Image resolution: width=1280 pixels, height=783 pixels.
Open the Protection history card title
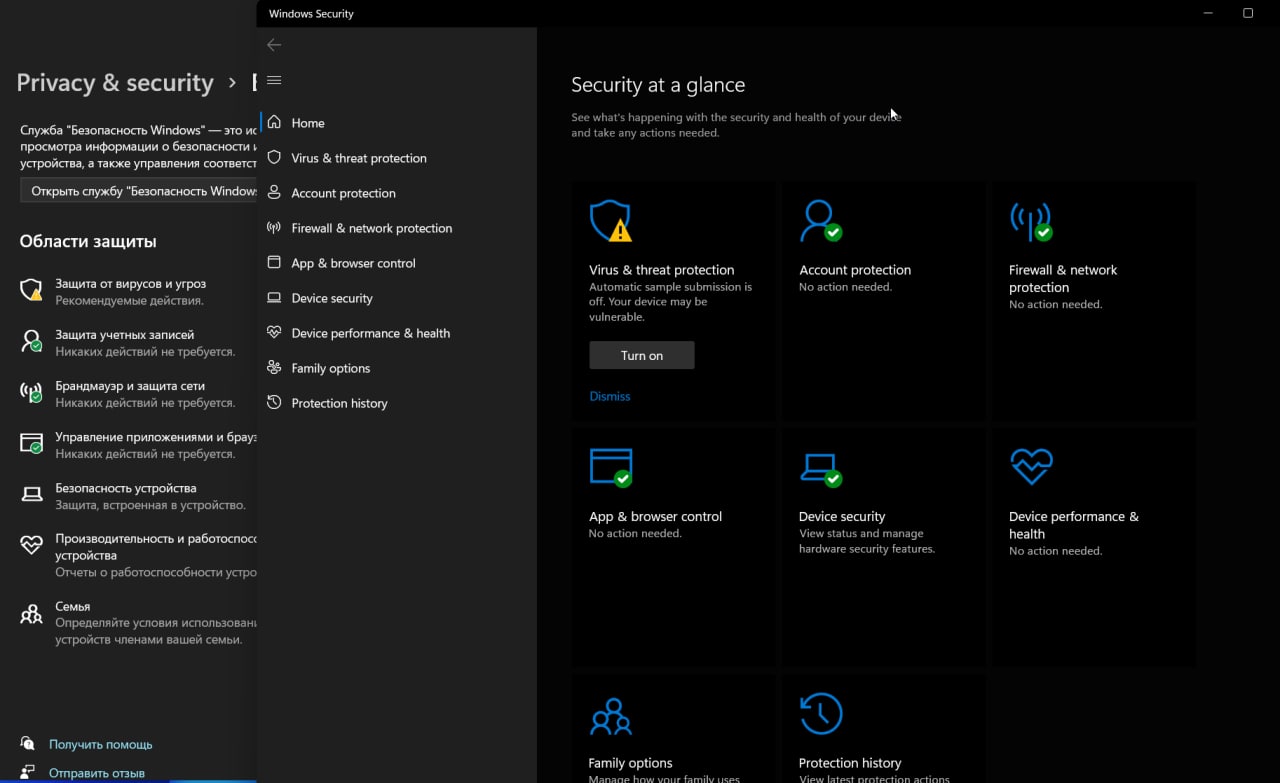[x=850, y=763]
